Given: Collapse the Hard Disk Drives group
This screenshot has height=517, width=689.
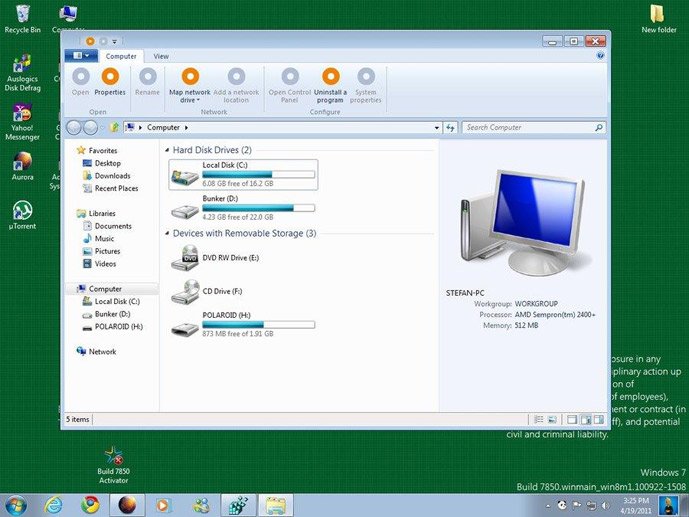Looking at the screenshot, I should coord(167,150).
